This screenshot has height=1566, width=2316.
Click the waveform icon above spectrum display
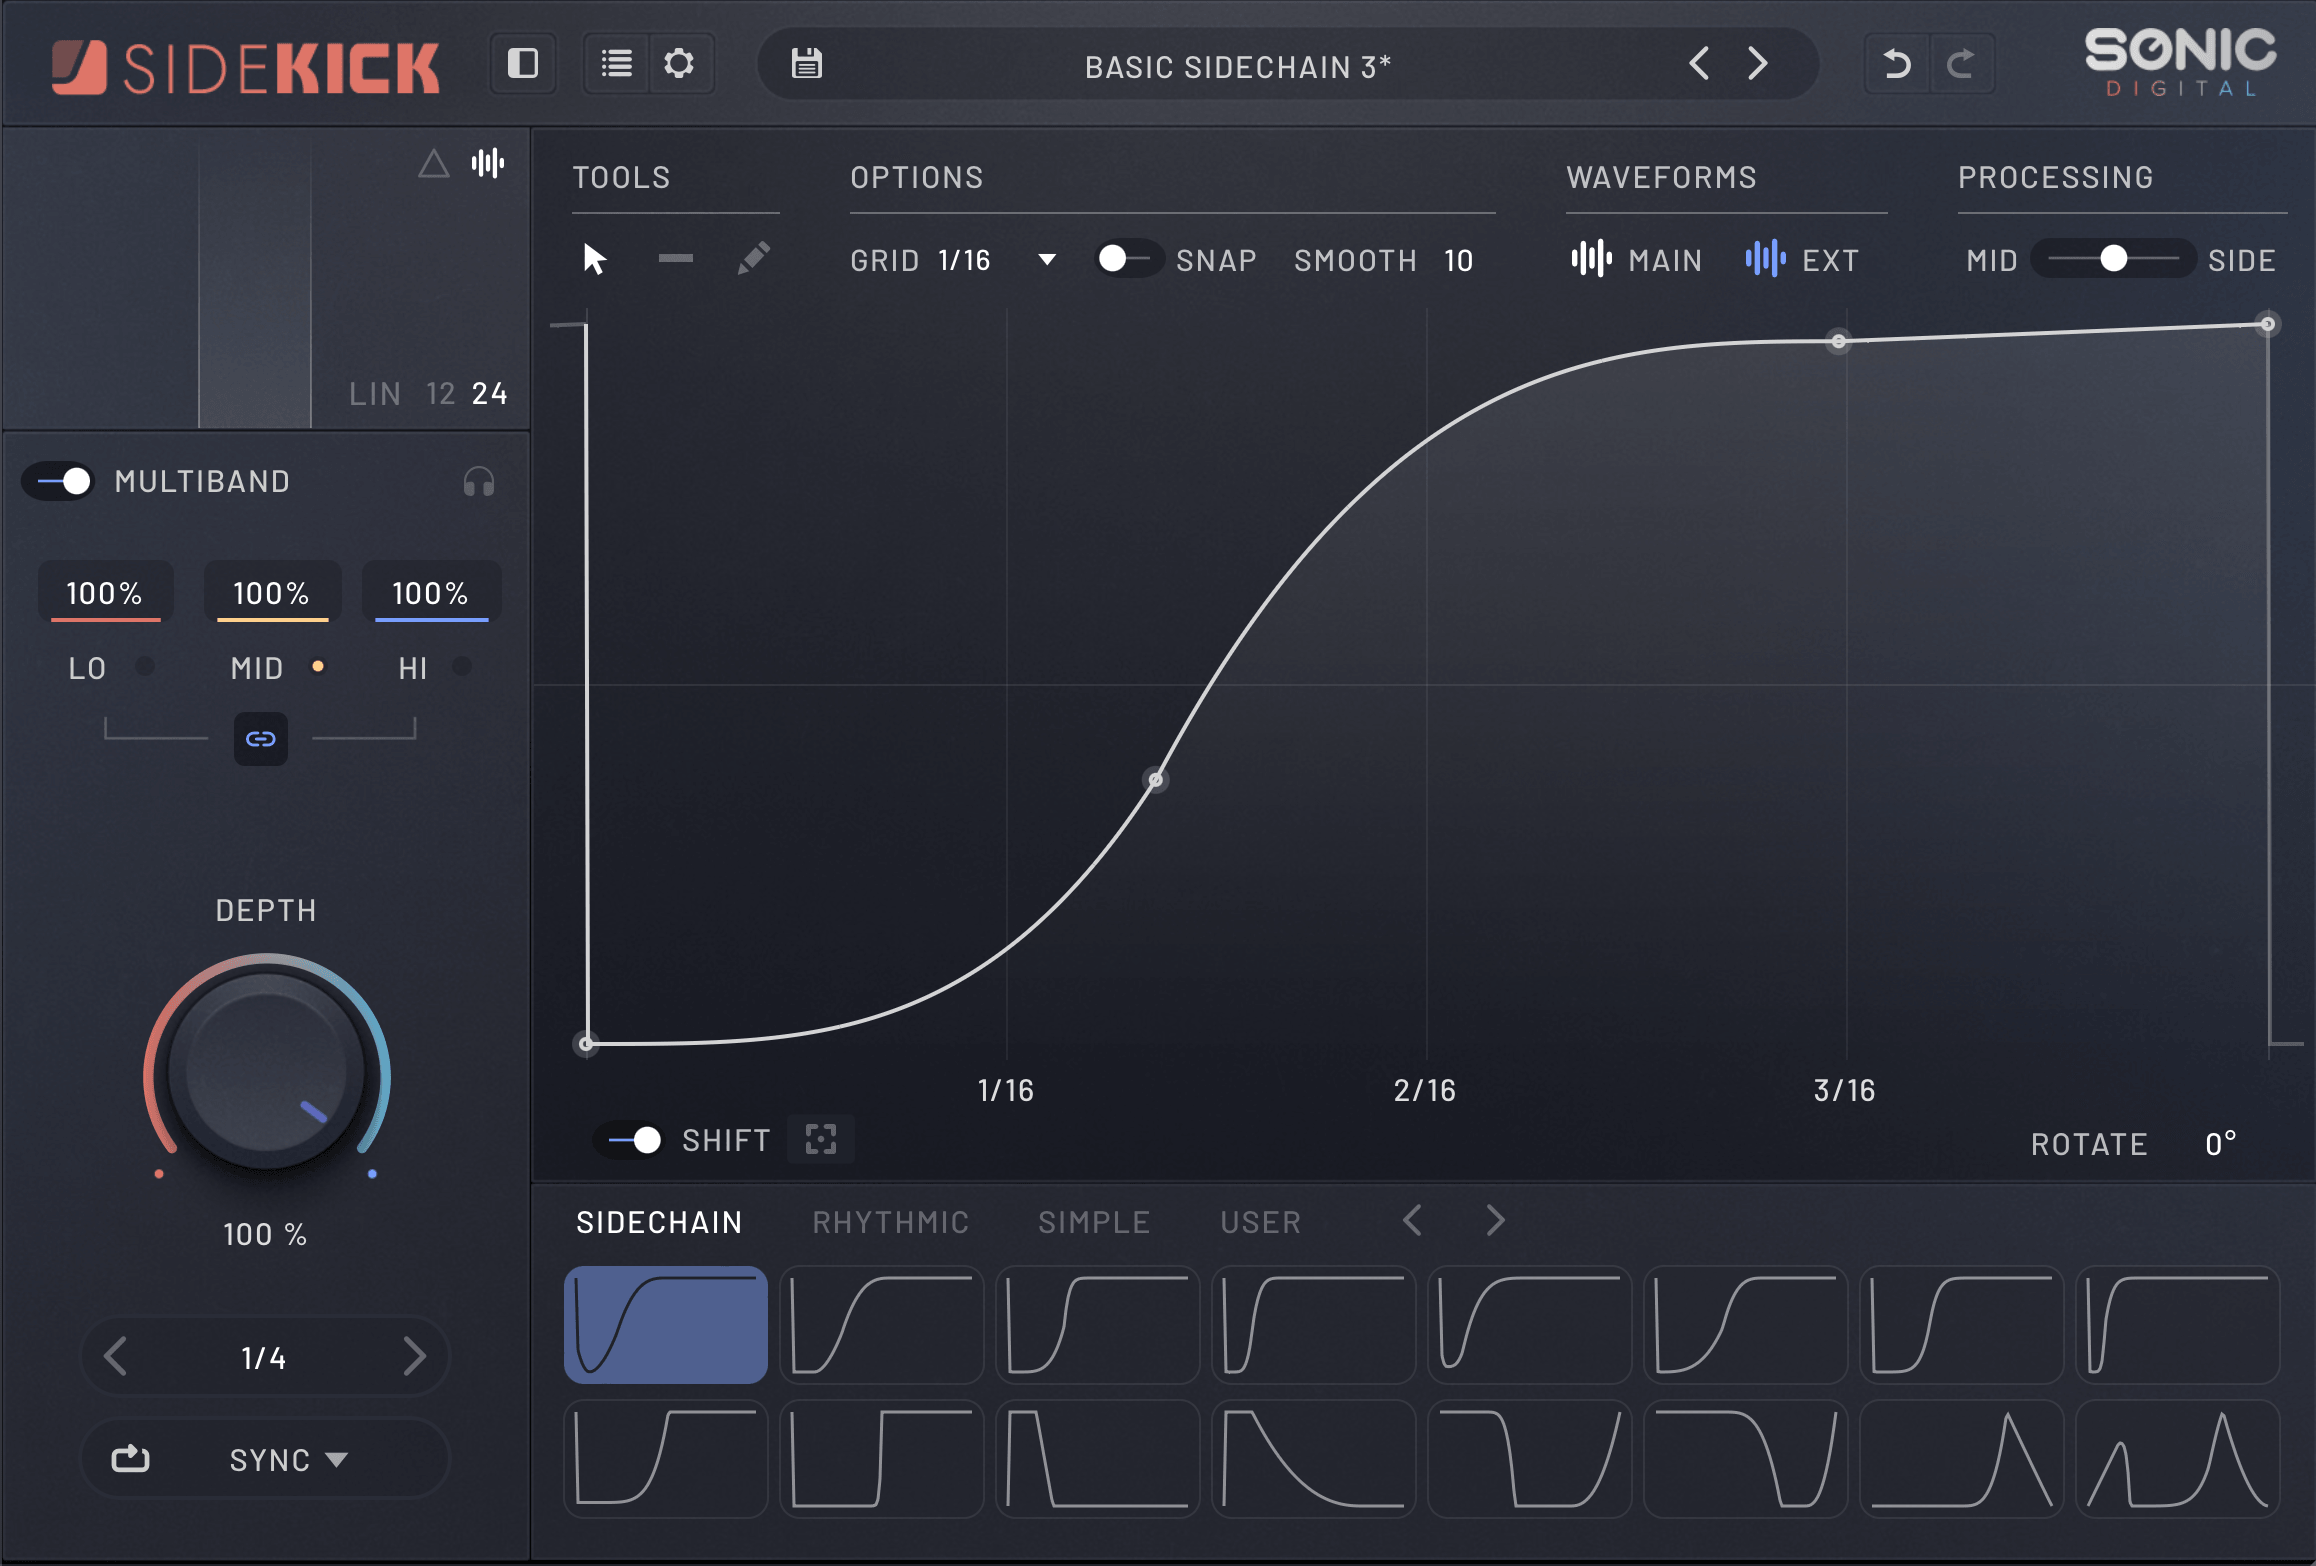(488, 163)
